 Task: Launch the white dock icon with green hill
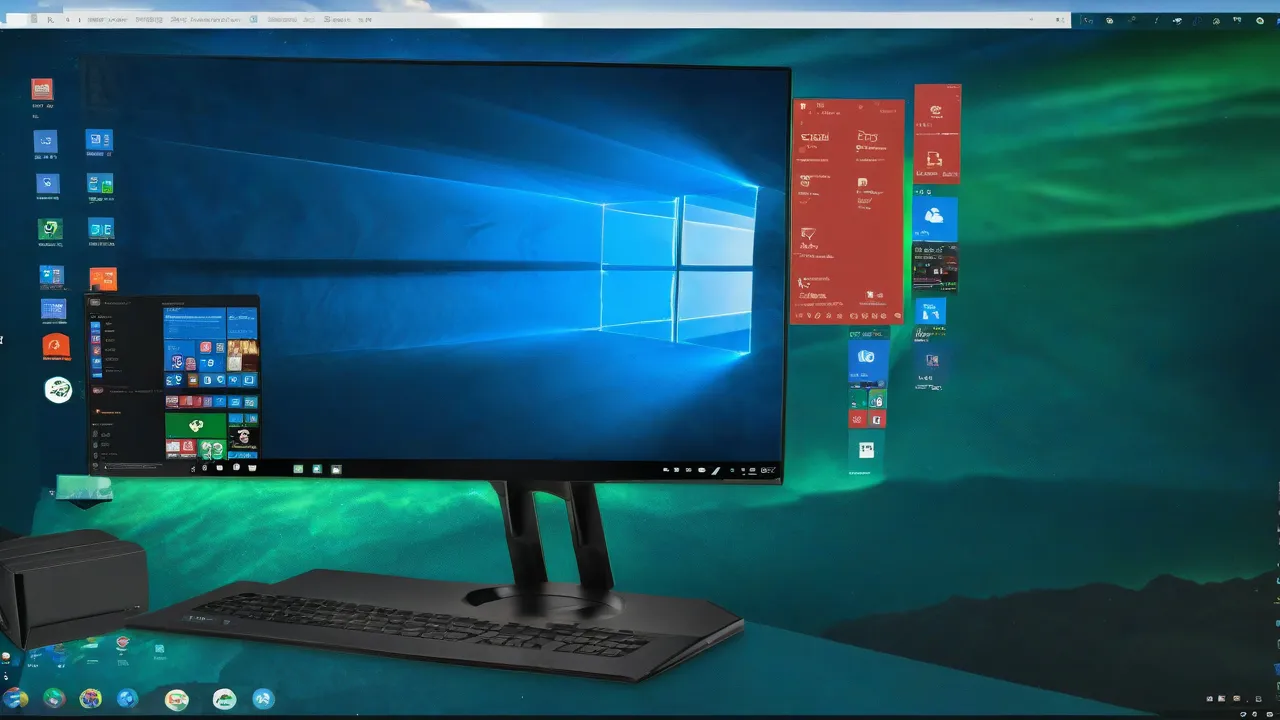(x=225, y=699)
